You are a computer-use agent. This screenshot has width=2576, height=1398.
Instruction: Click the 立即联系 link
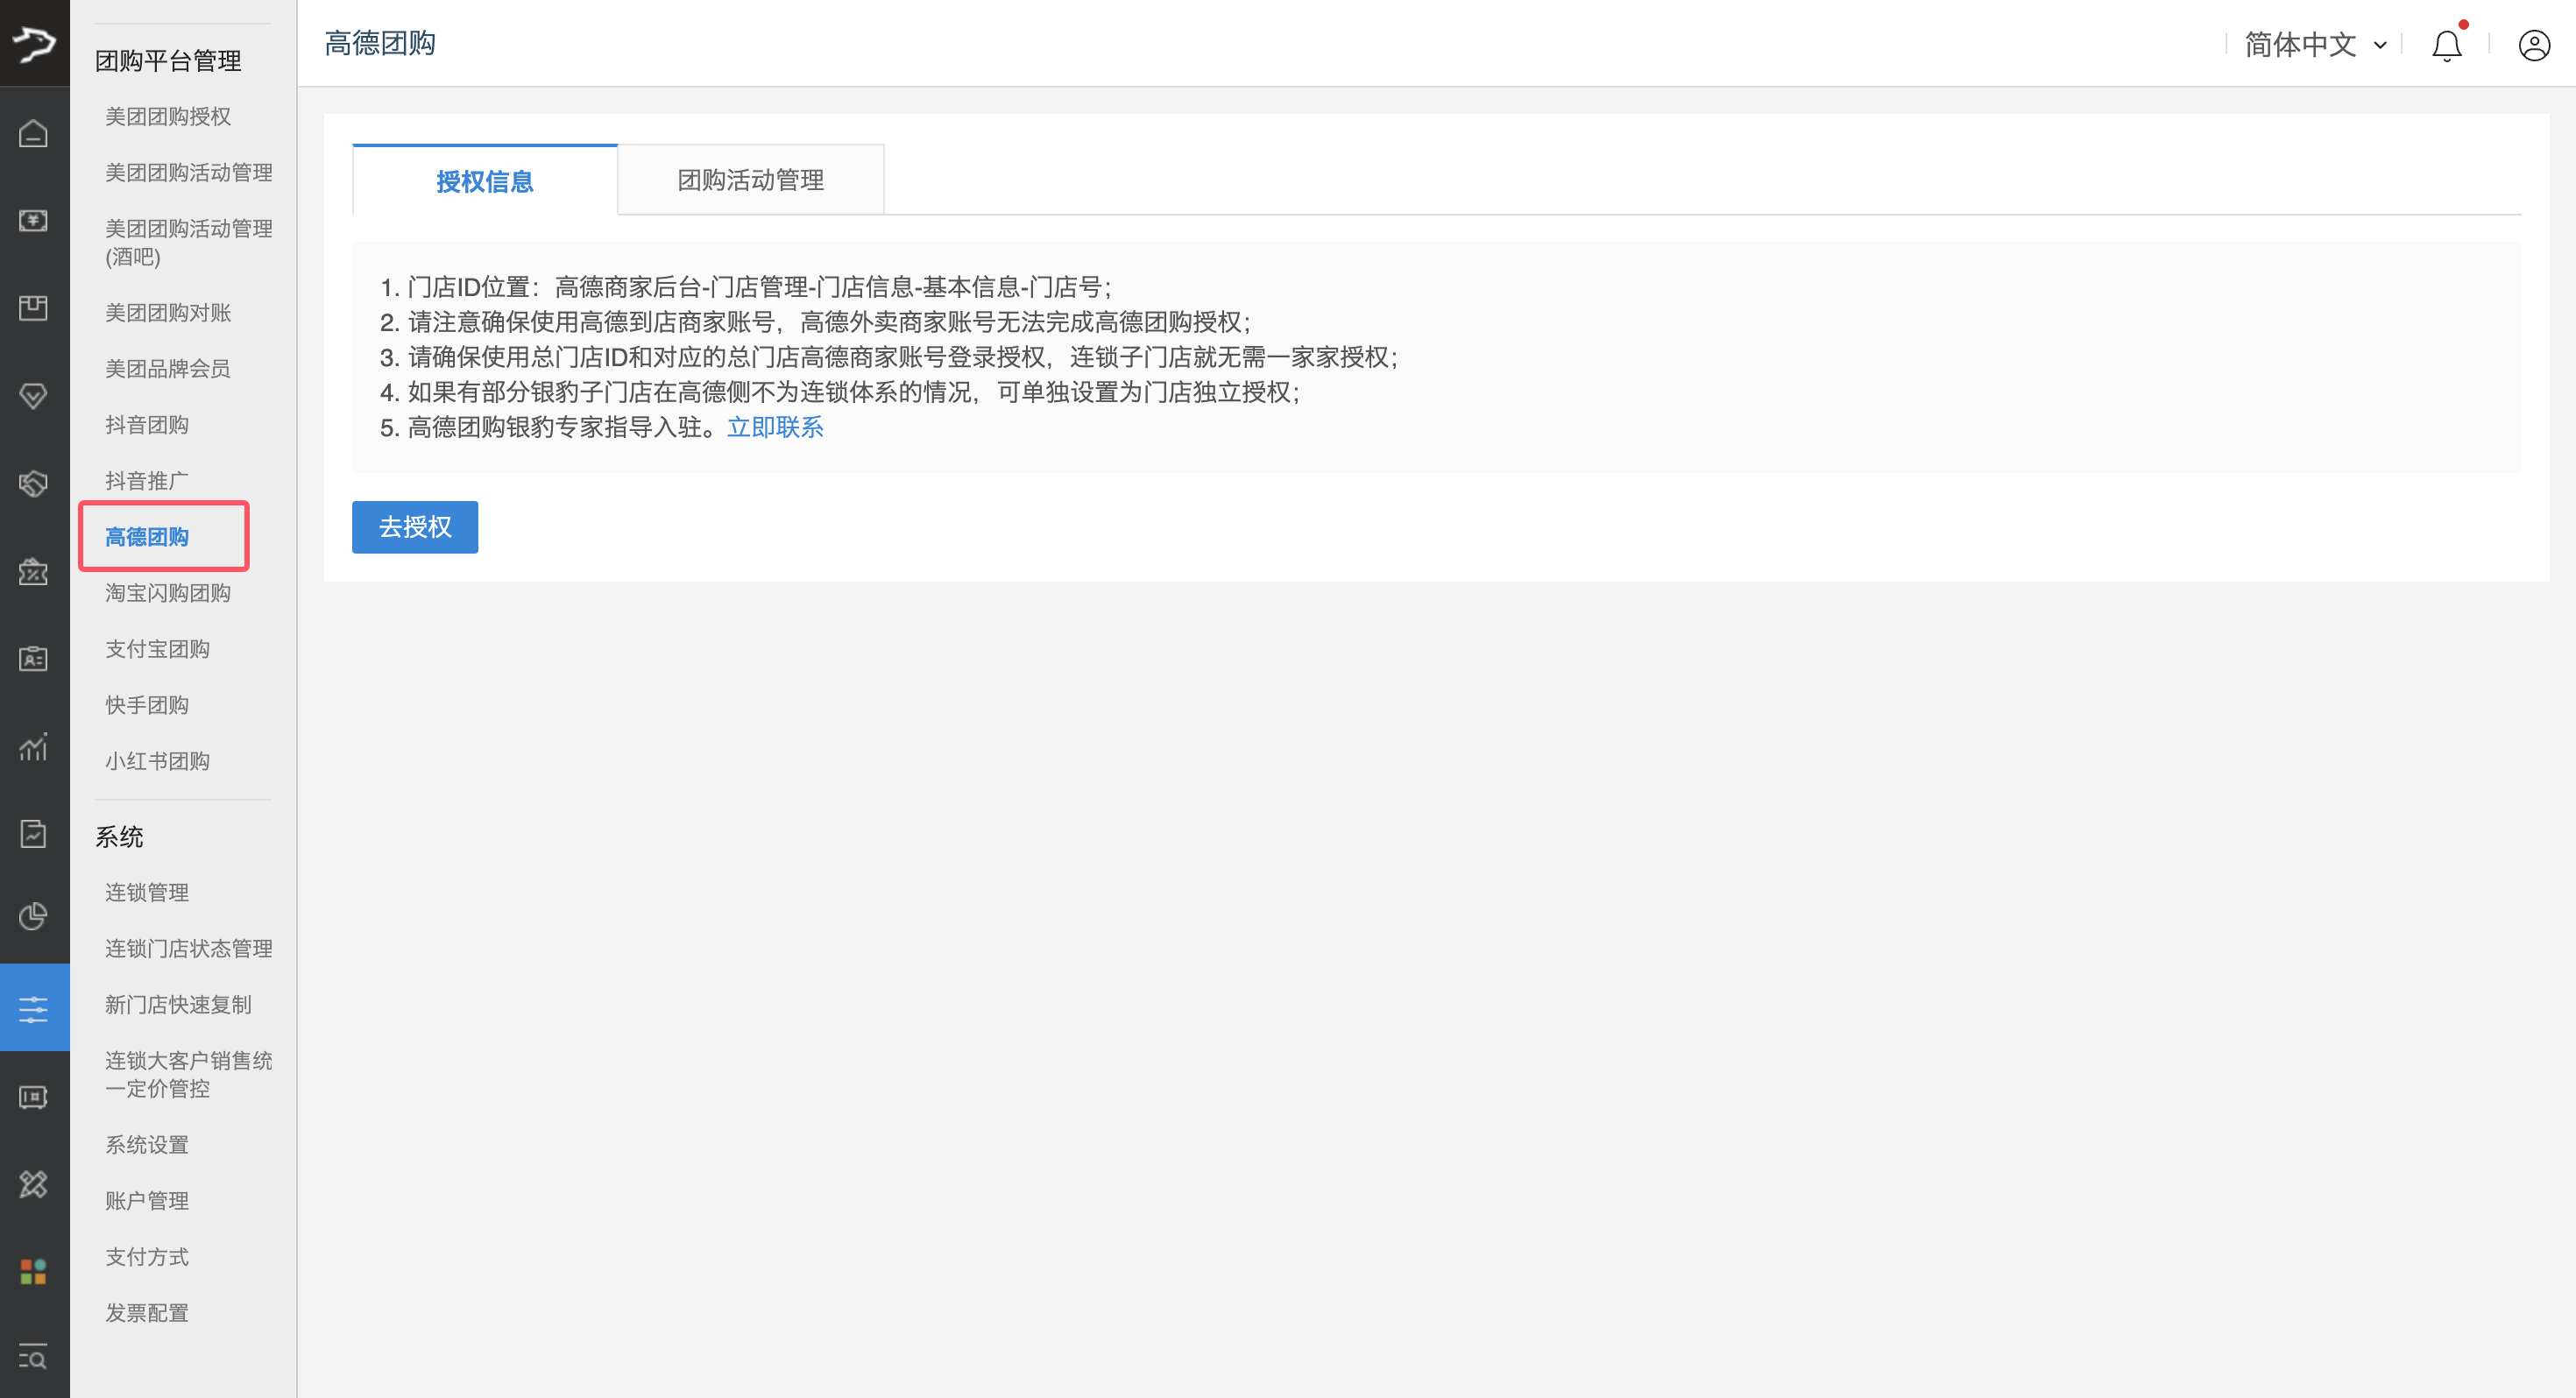point(775,428)
